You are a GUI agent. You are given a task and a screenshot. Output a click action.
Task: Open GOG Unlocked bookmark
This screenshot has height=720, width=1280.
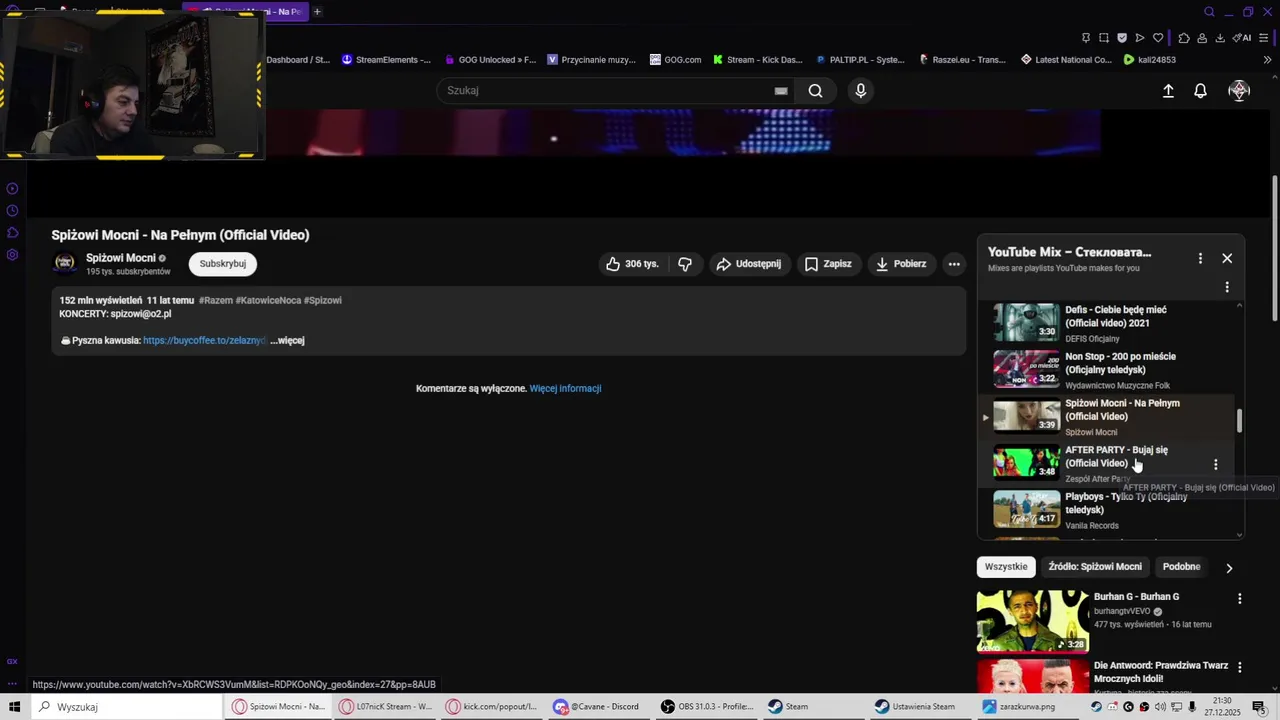(490, 60)
